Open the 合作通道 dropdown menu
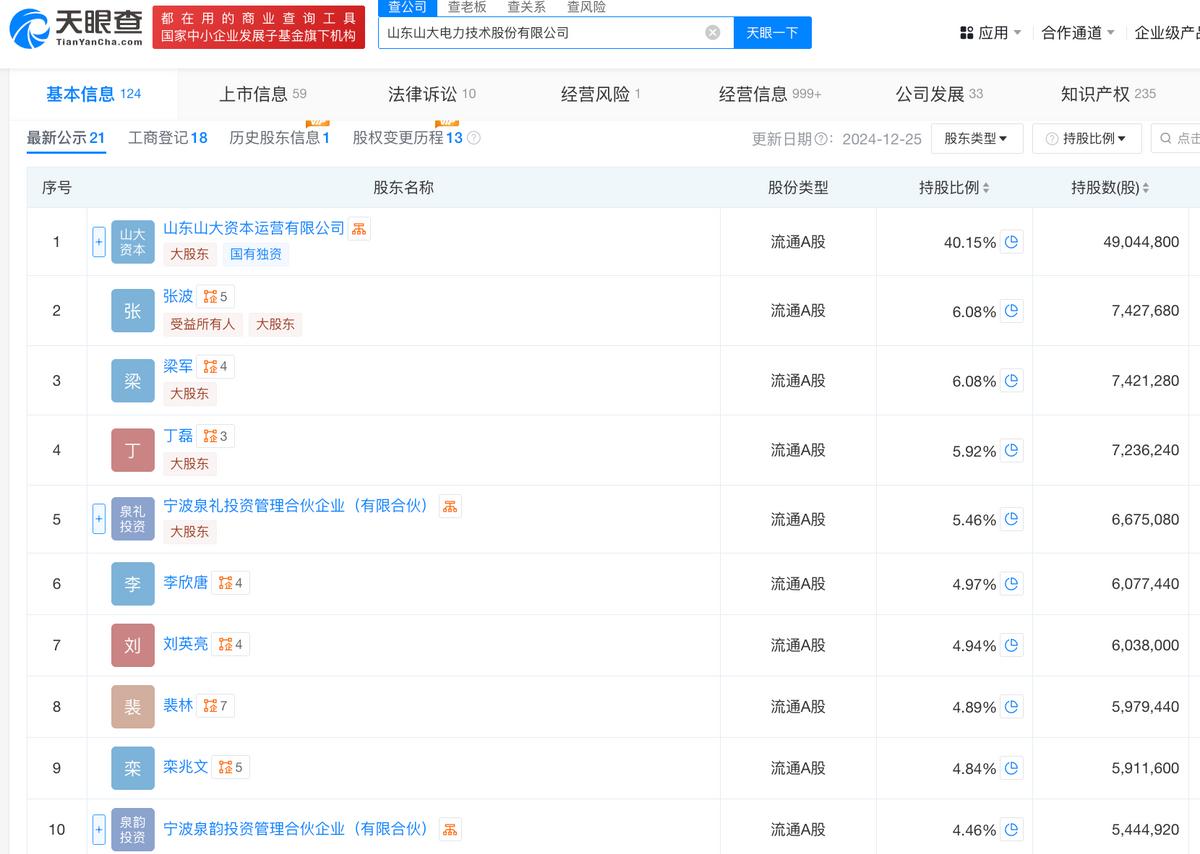 (1078, 33)
